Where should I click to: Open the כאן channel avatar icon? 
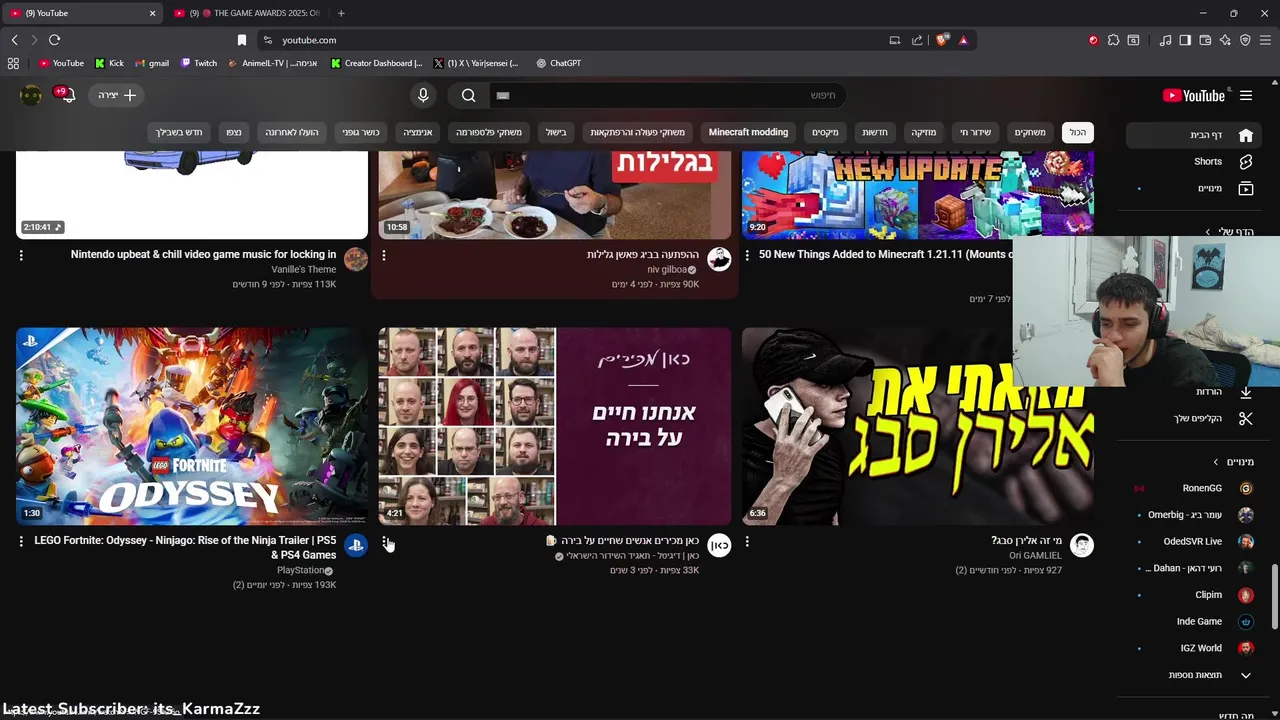tap(719, 545)
